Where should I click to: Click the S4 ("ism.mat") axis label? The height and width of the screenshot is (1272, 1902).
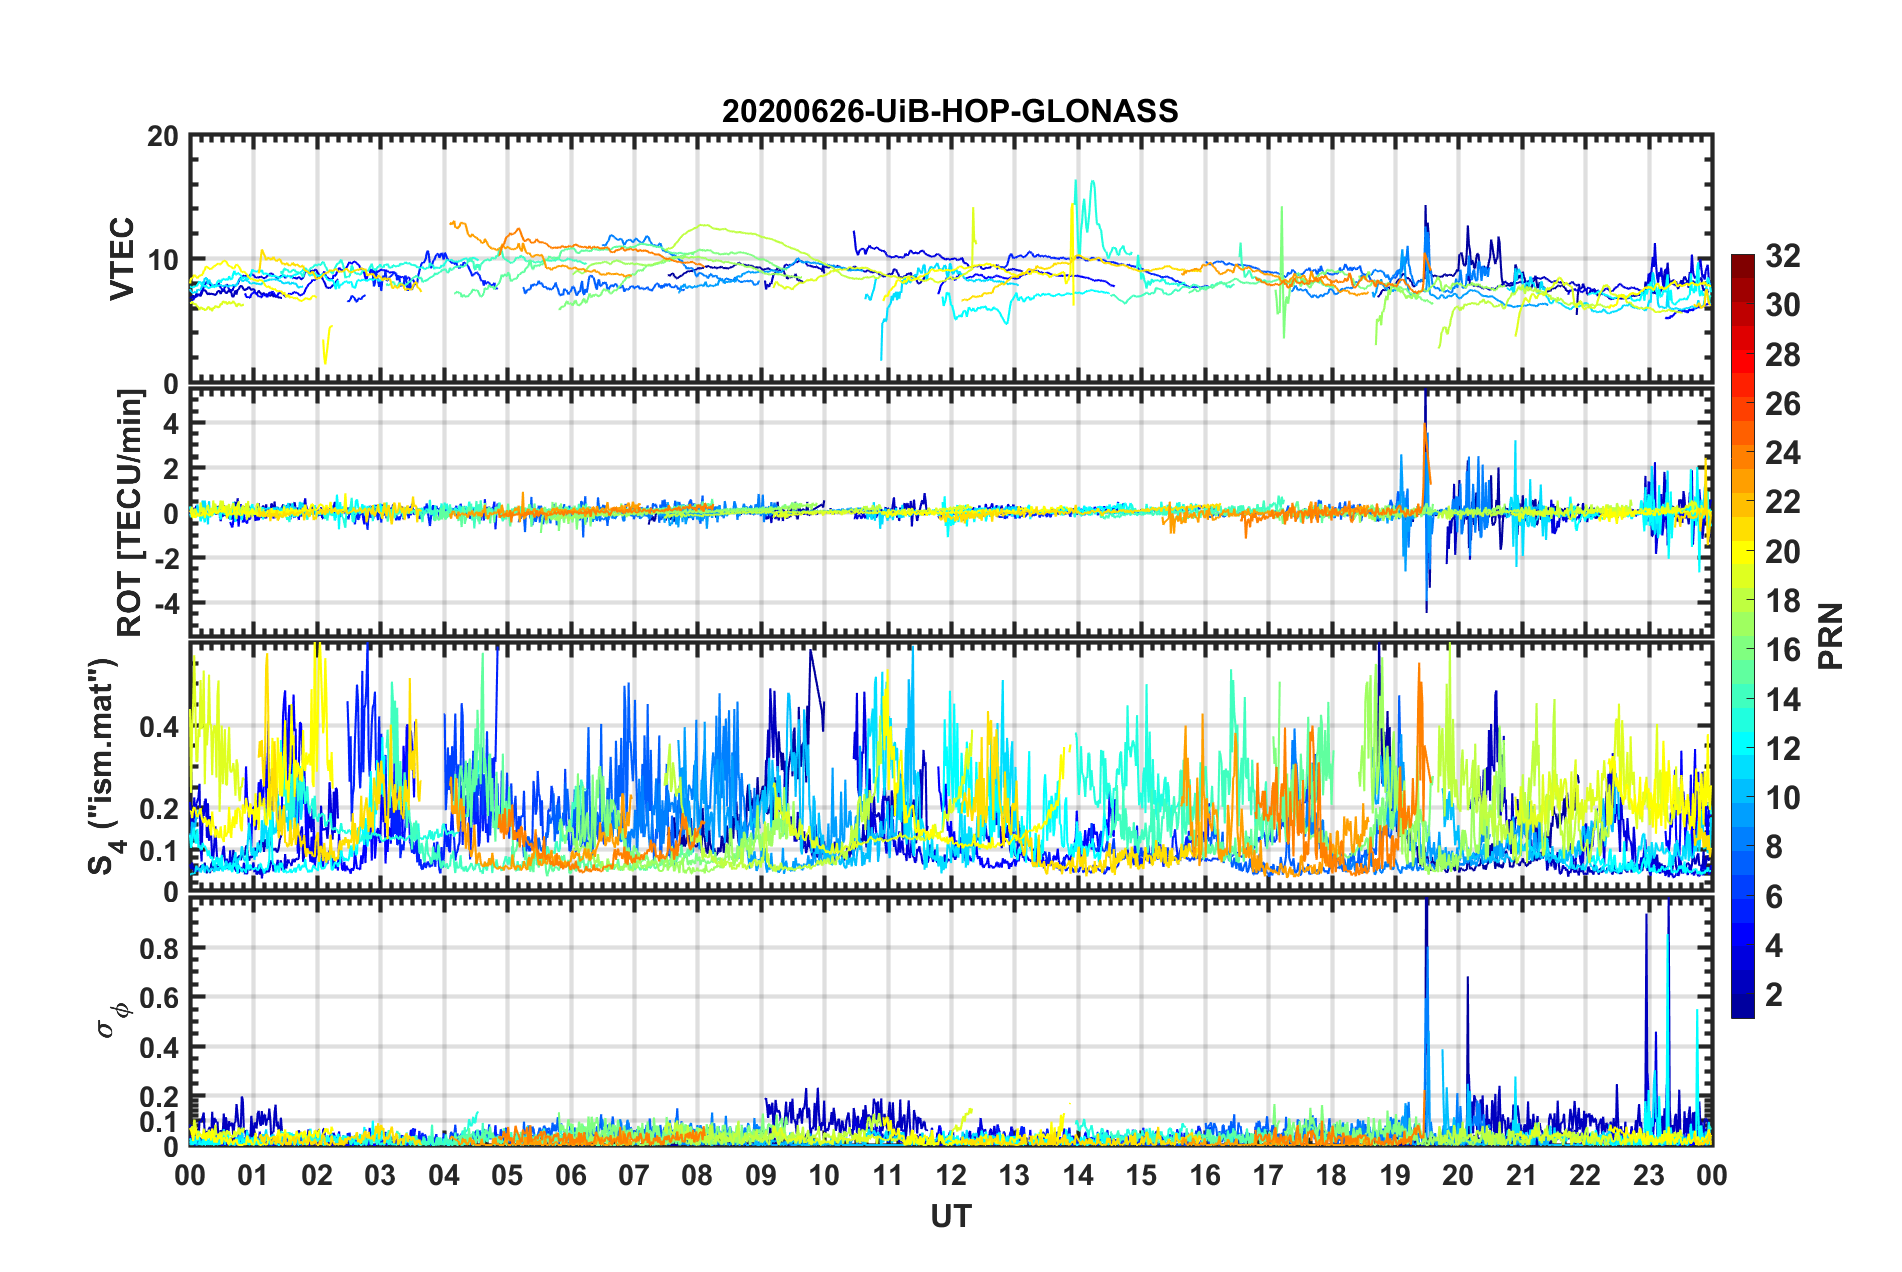click(x=104, y=767)
